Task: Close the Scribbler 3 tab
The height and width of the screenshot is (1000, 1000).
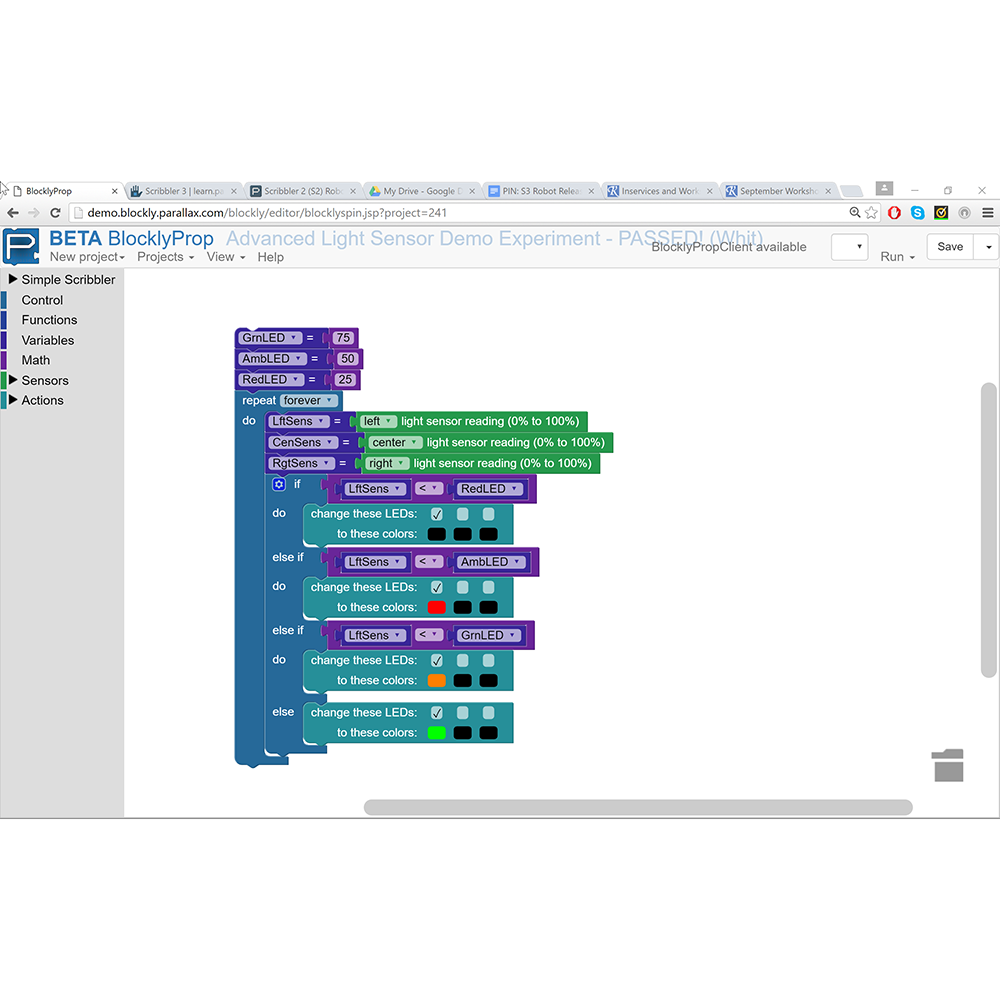Action: pyautogui.click(x=233, y=191)
